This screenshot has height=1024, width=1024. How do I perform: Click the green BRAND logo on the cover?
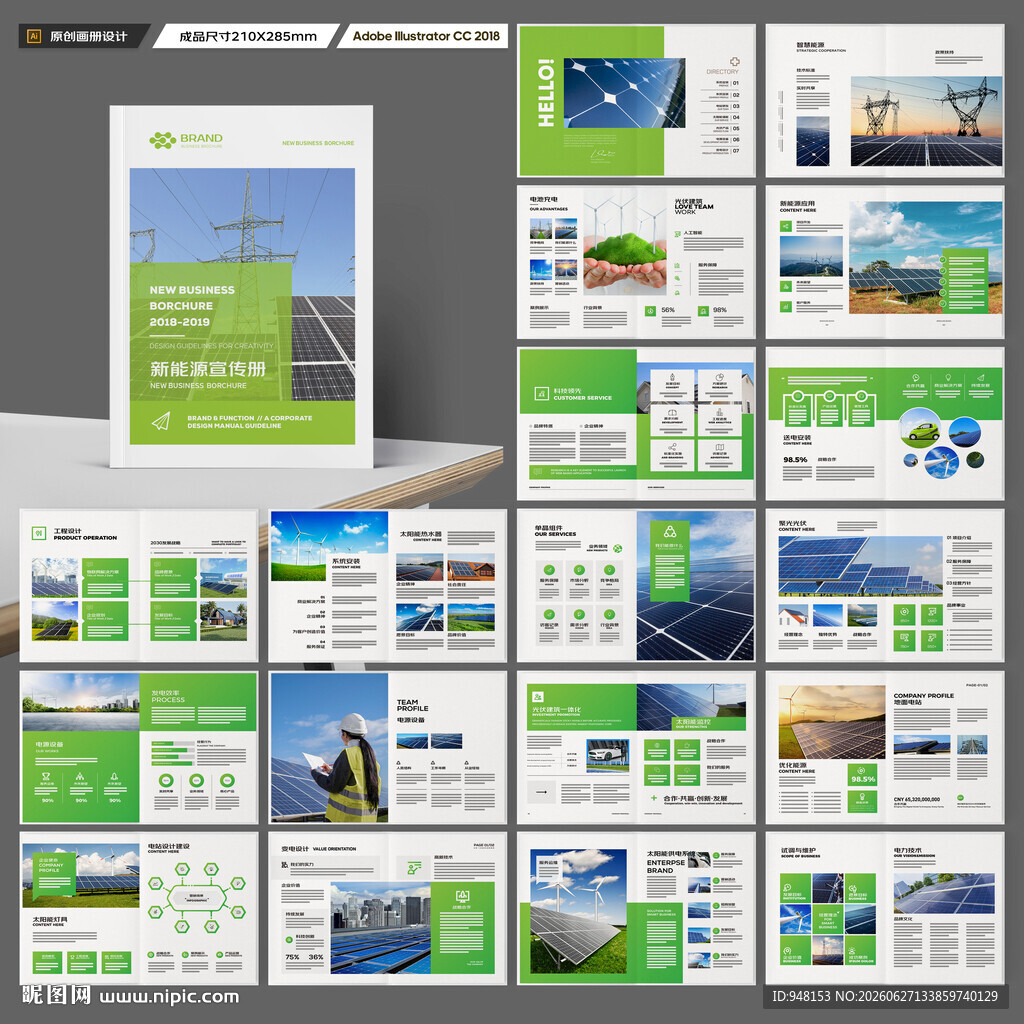(185, 140)
